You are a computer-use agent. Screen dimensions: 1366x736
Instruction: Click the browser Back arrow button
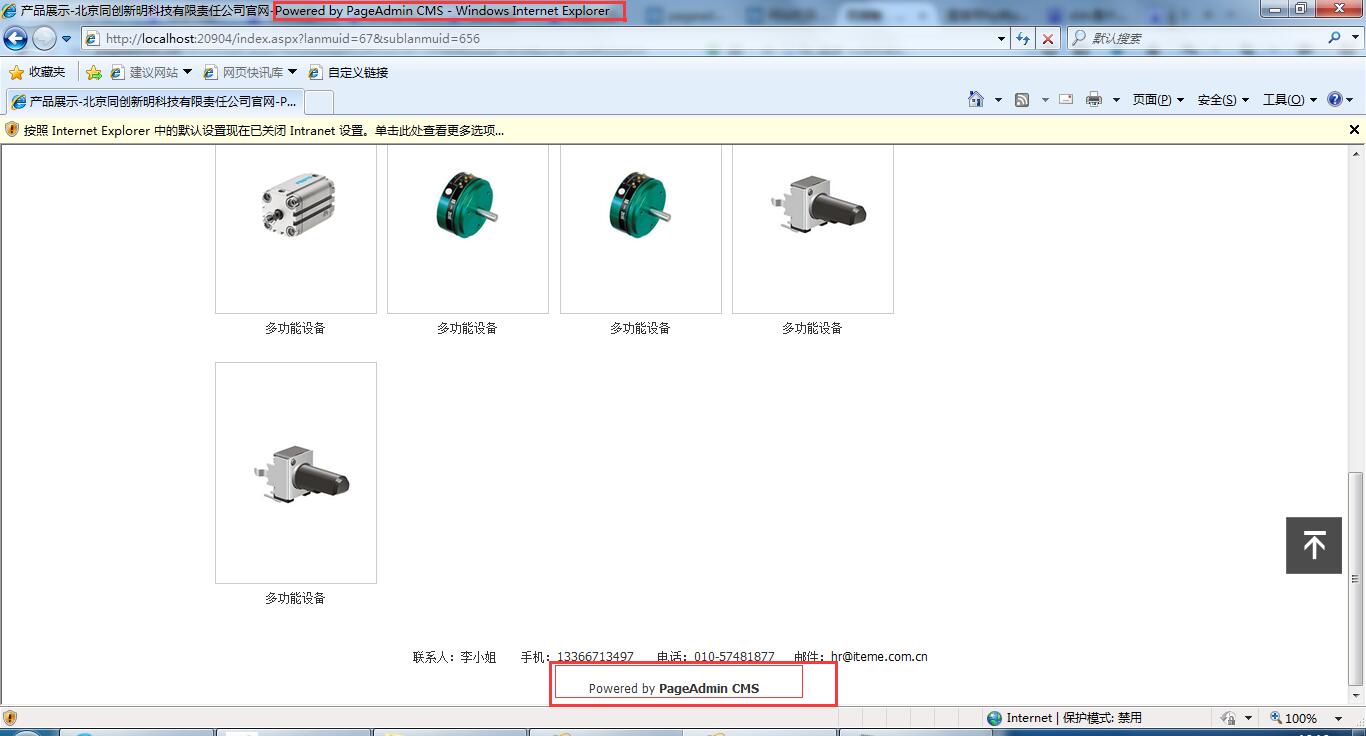pyautogui.click(x=15, y=39)
